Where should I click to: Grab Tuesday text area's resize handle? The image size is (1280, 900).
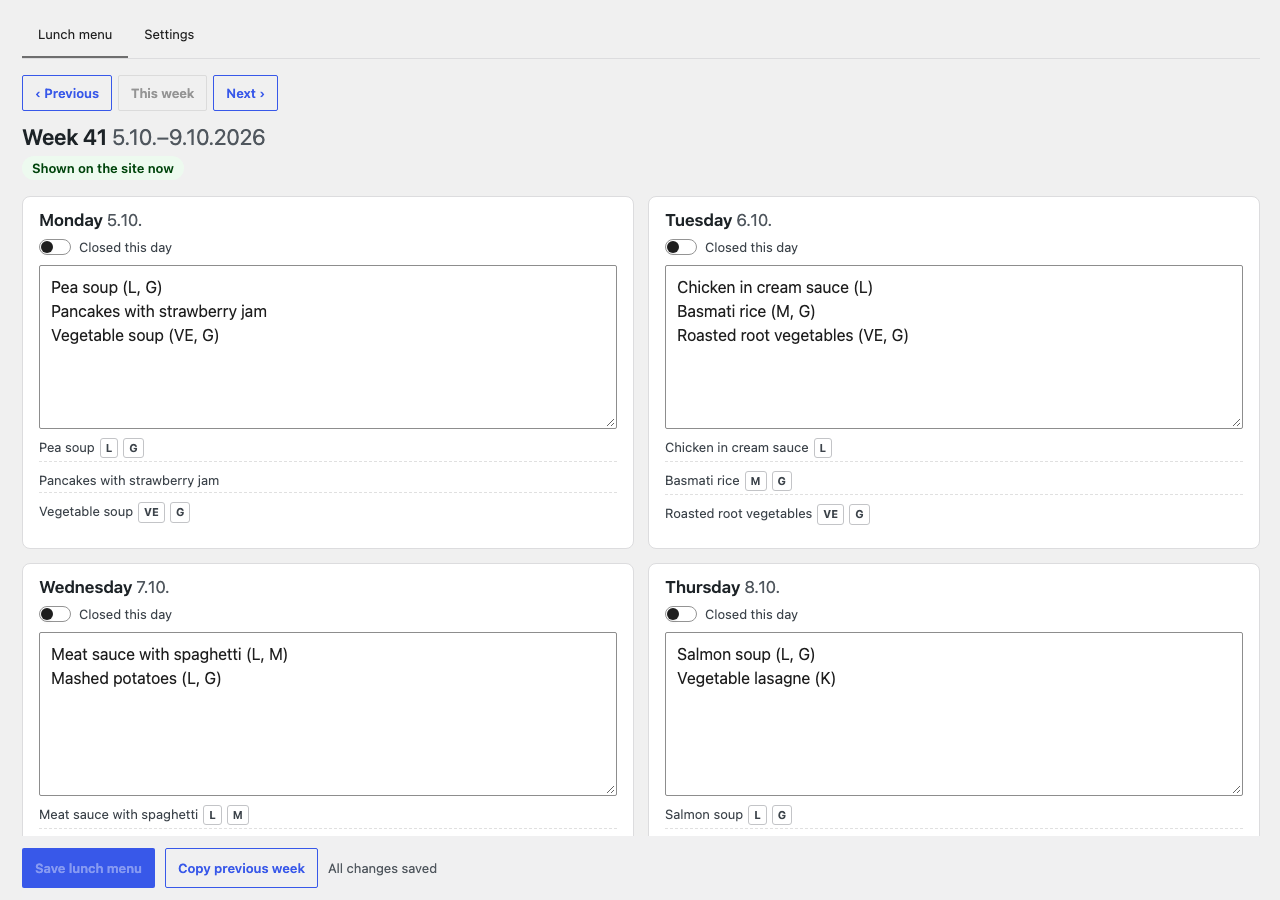tap(1236, 422)
